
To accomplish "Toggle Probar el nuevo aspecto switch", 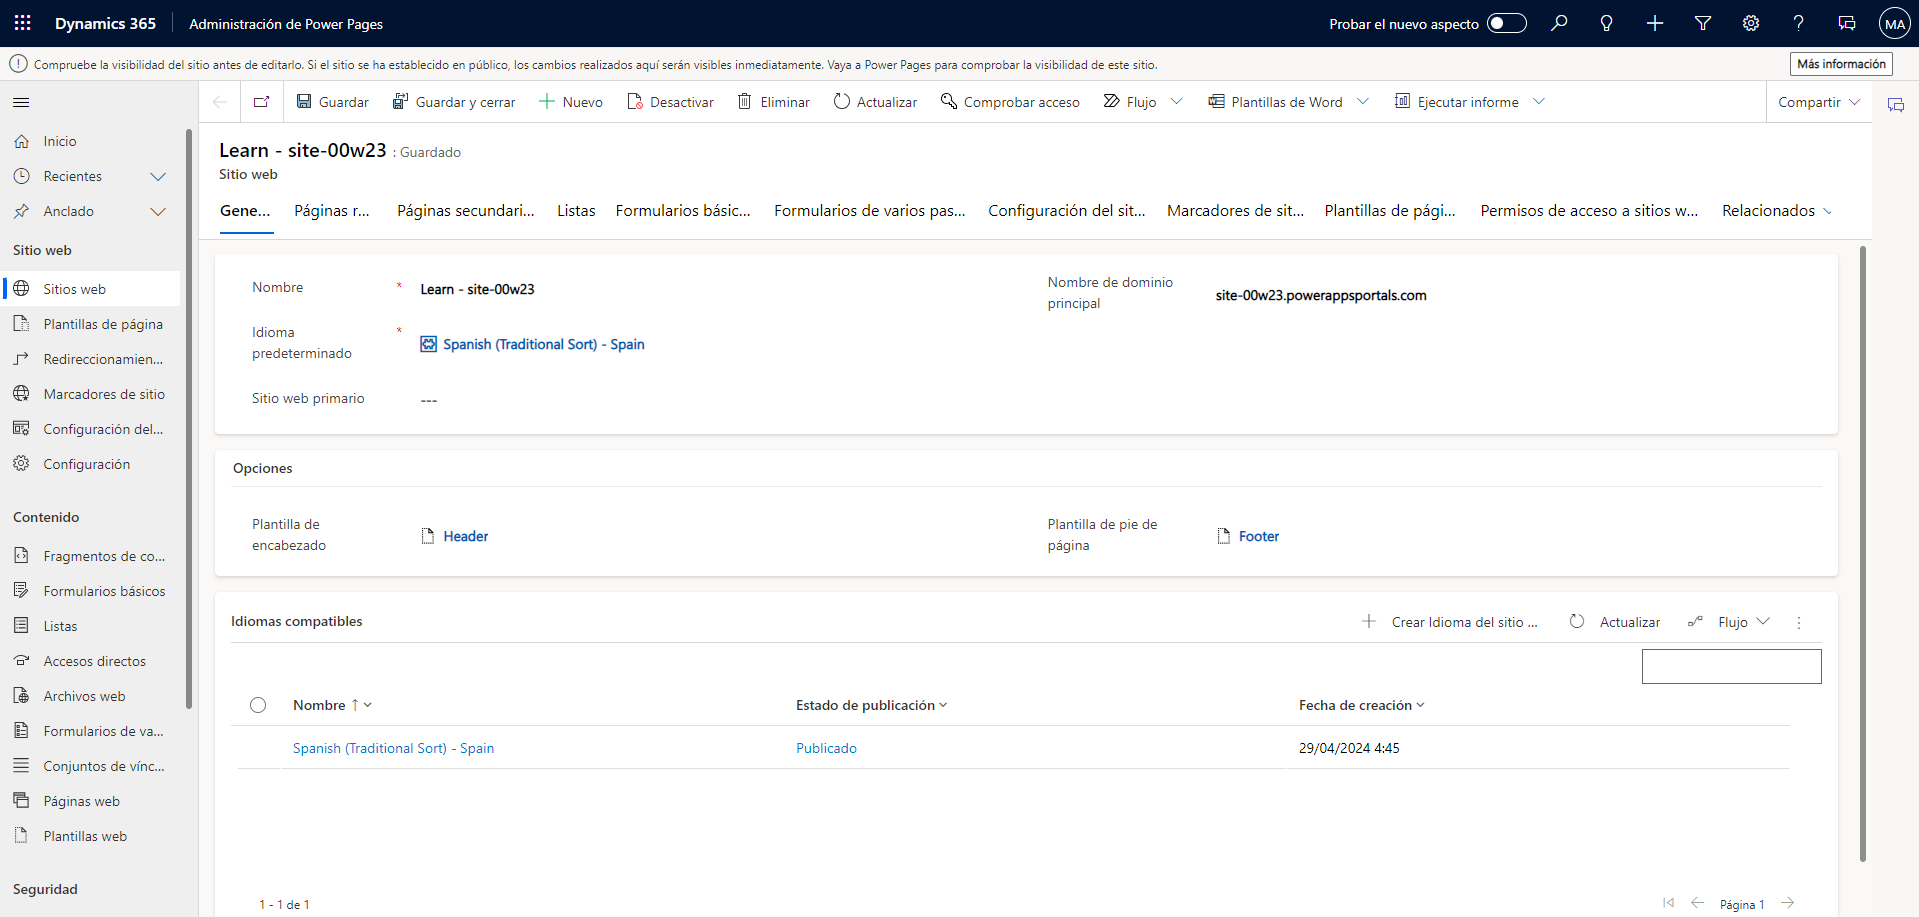I will [x=1507, y=23].
